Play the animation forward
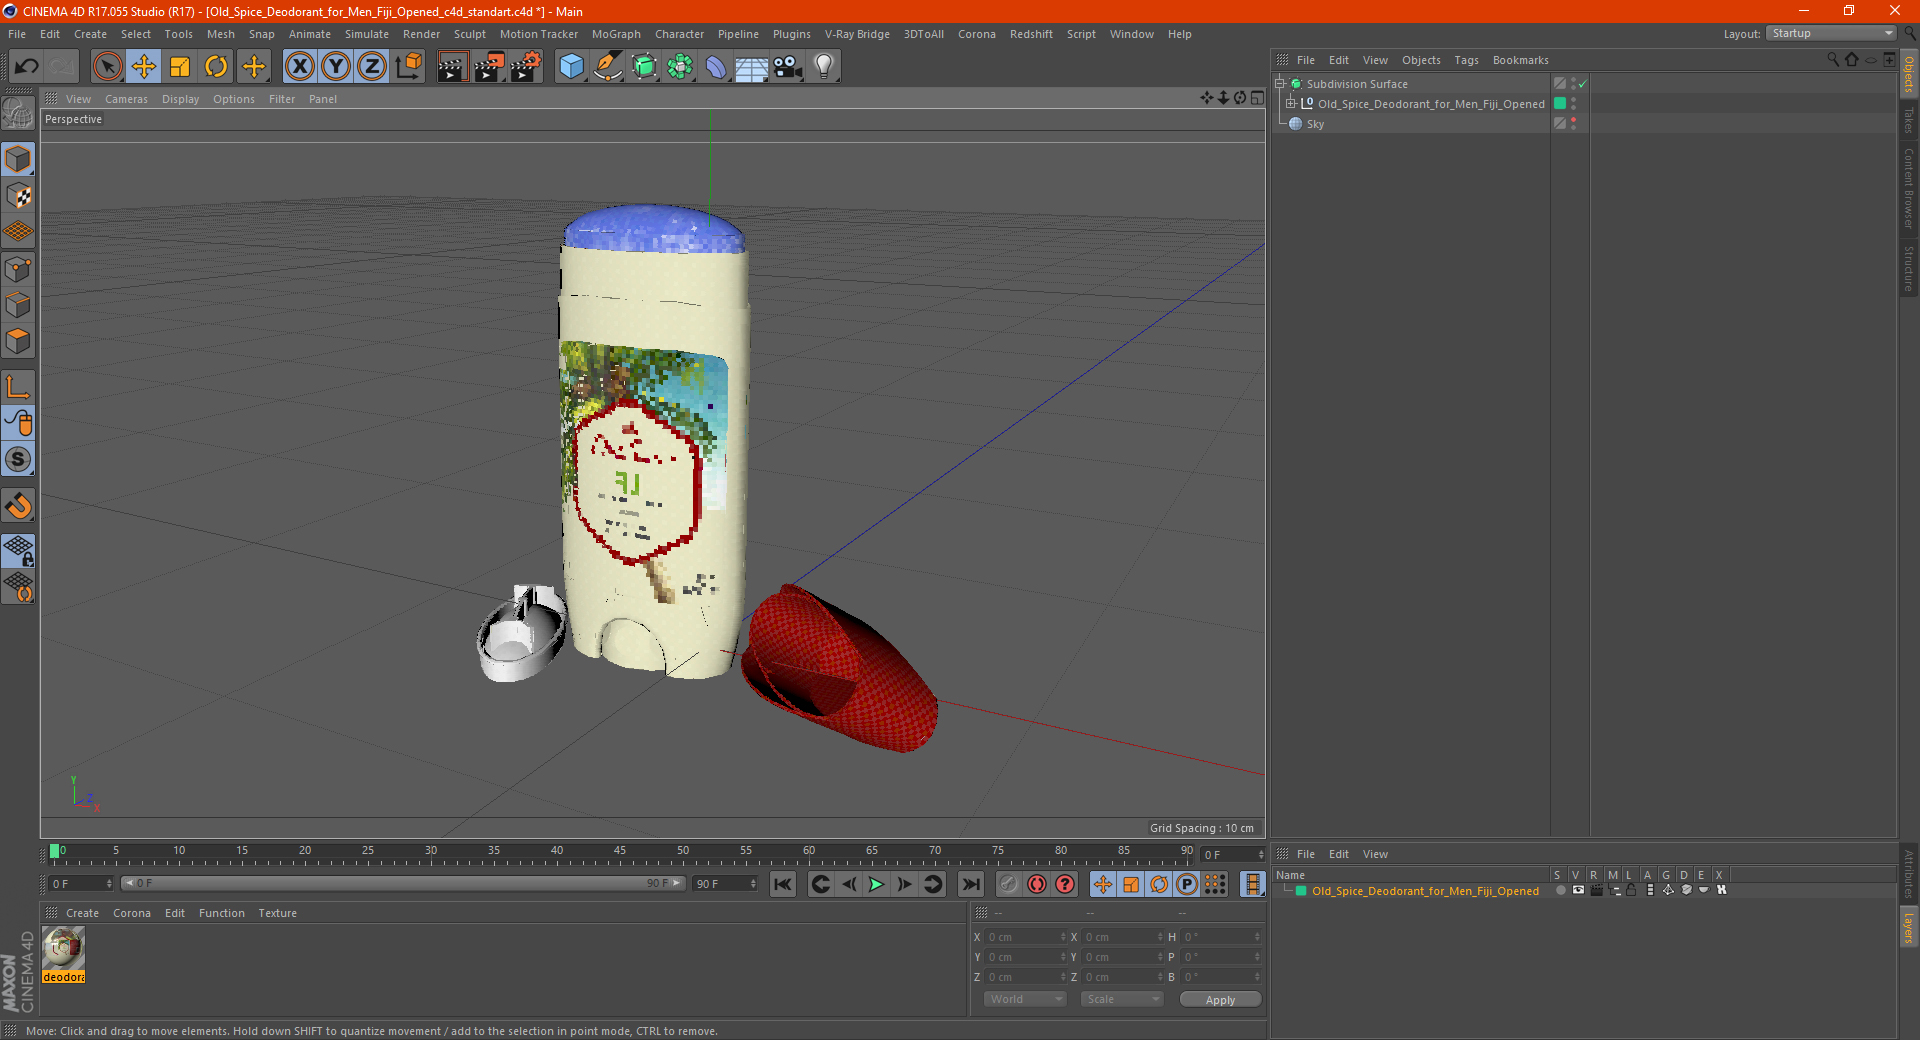Image resolution: width=1920 pixels, height=1040 pixels. click(876, 884)
